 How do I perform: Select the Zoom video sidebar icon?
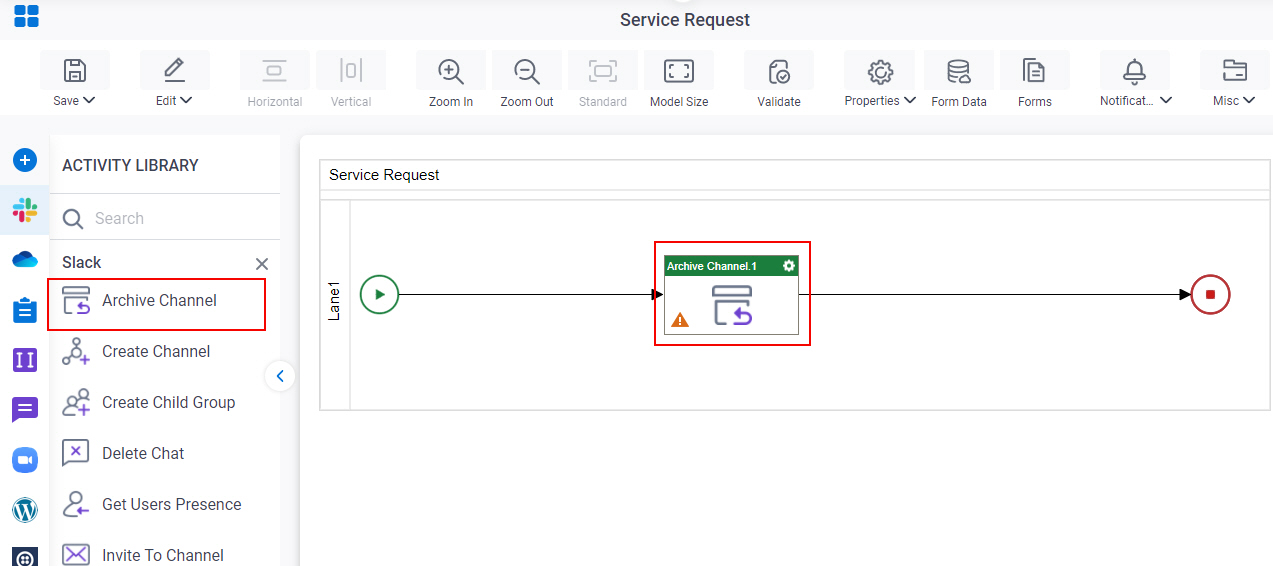coord(25,460)
